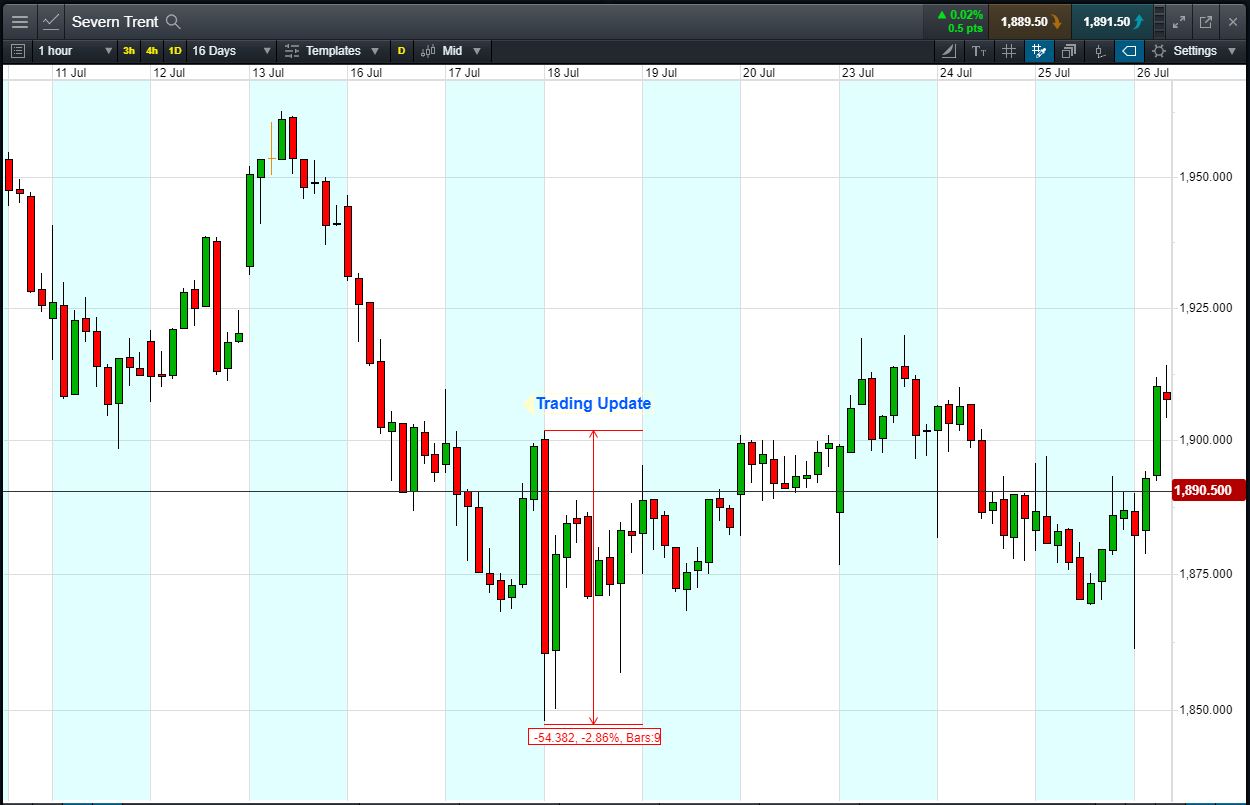Search for a product with the magnifier icon
This screenshot has width=1250, height=805.
[x=173, y=21]
